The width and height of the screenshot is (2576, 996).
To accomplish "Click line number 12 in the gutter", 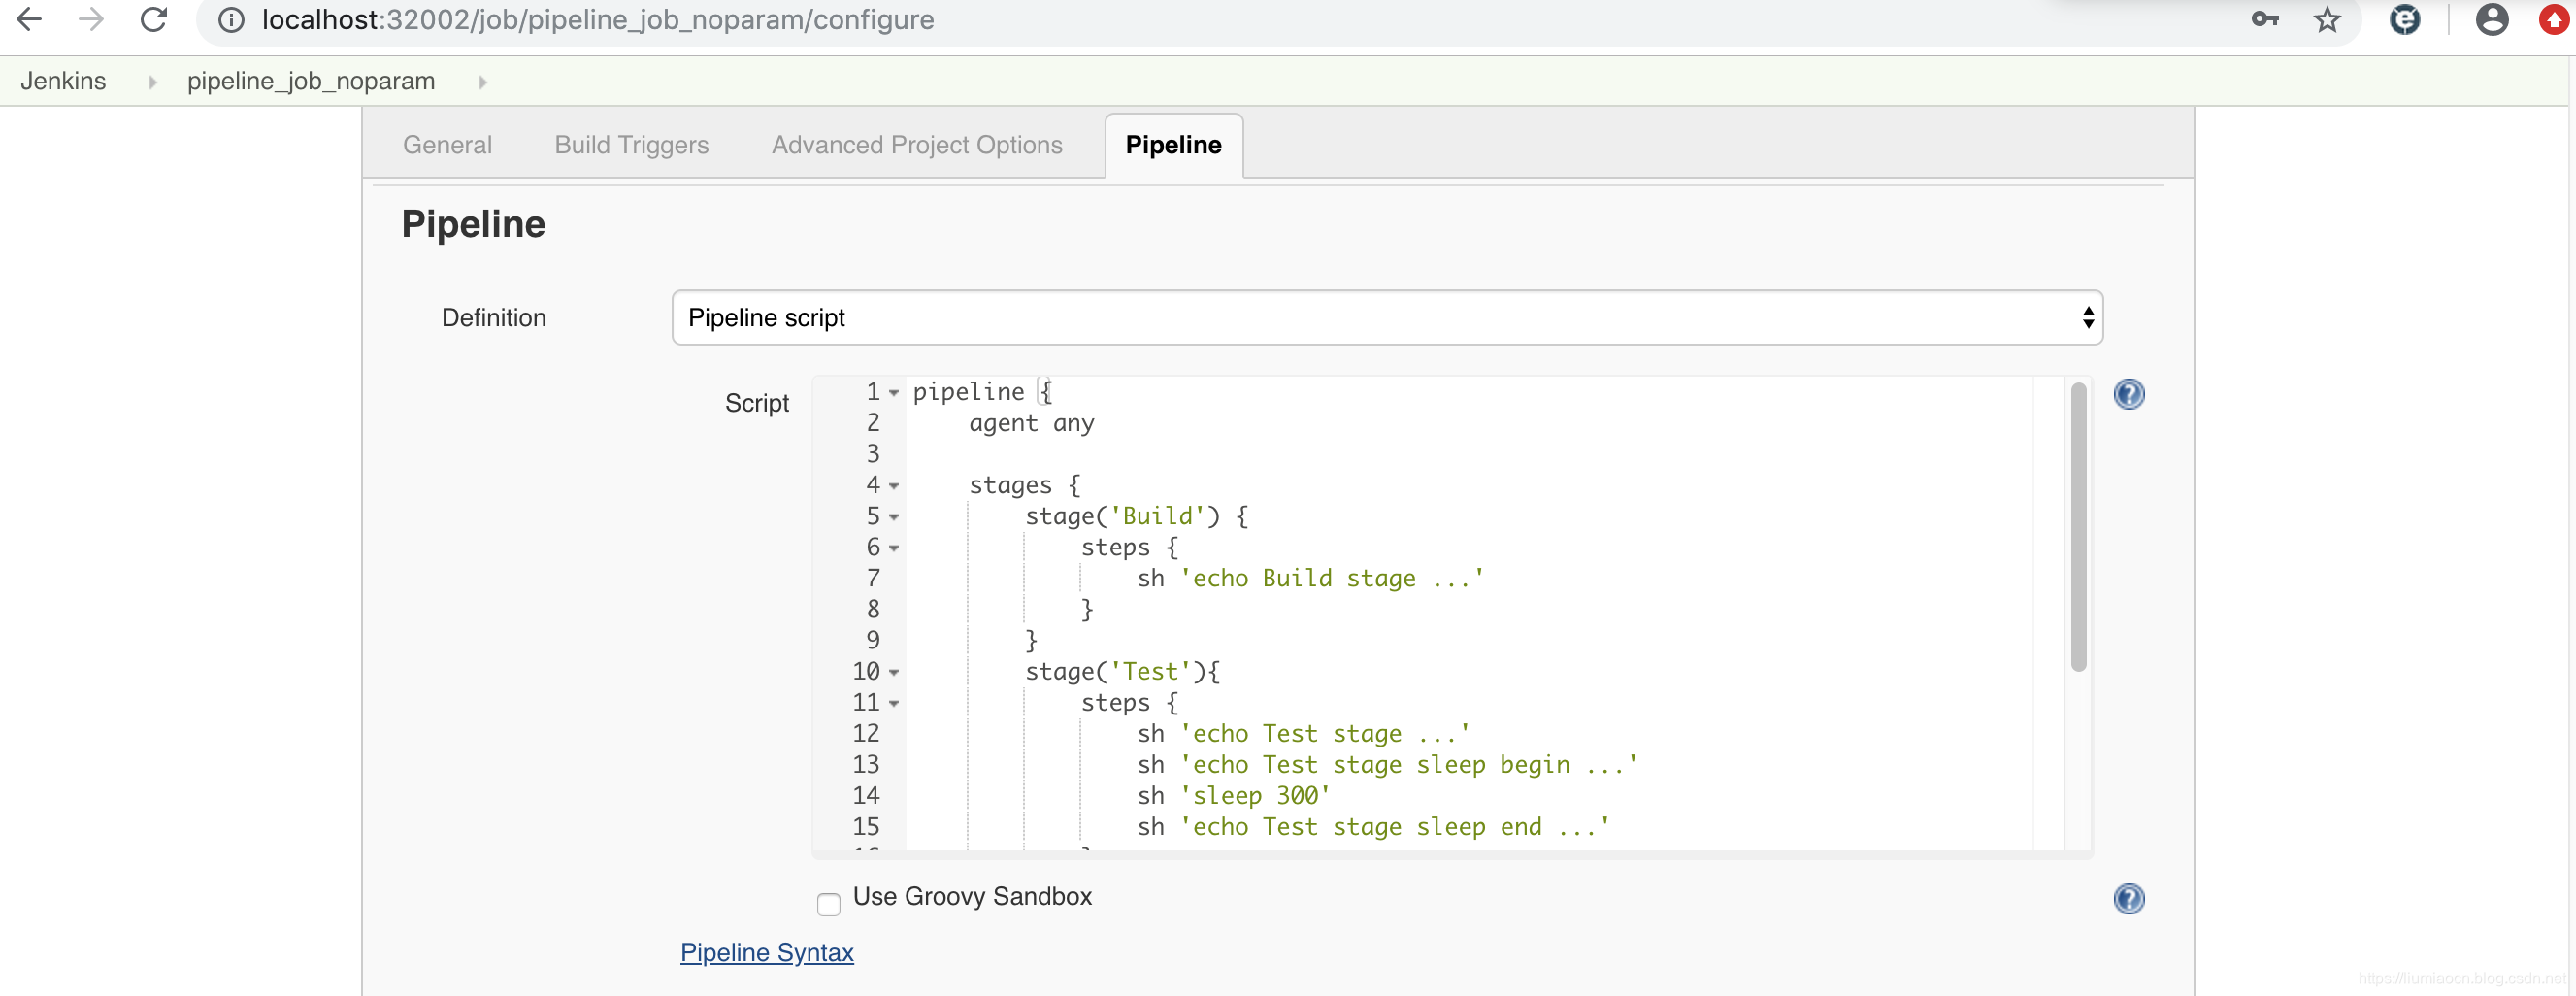I will tap(865, 734).
